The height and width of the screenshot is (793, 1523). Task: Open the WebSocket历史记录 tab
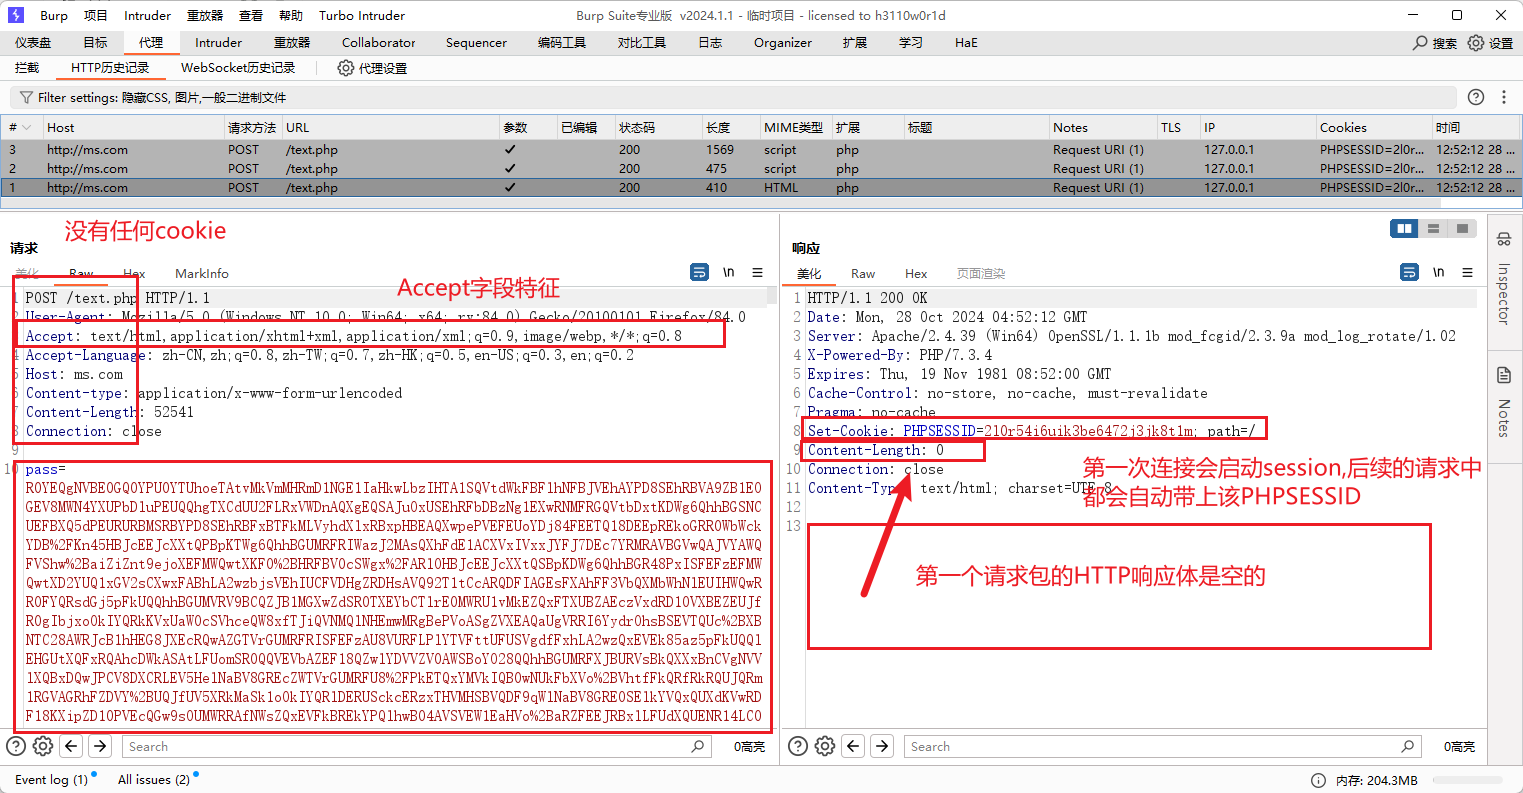tap(238, 68)
